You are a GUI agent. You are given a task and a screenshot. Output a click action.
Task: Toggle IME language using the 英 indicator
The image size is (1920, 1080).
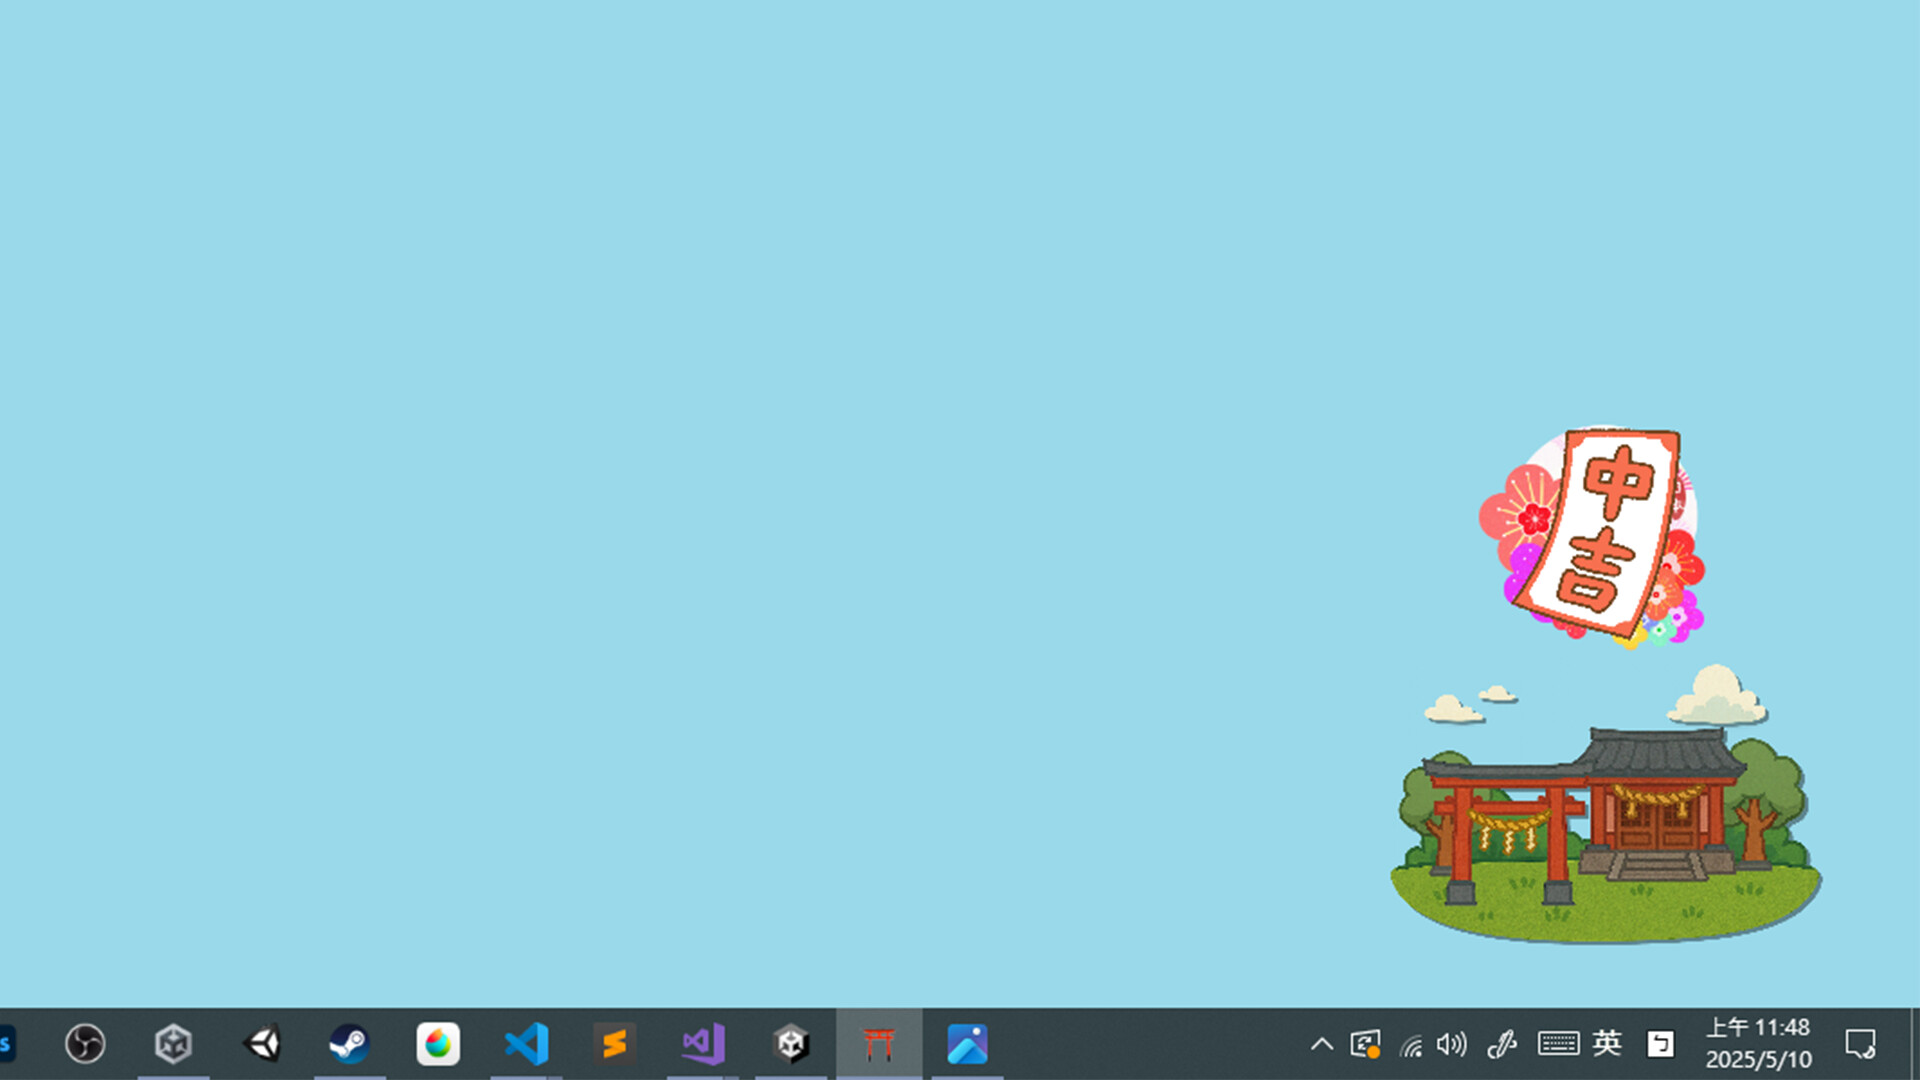click(1607, 1044)
